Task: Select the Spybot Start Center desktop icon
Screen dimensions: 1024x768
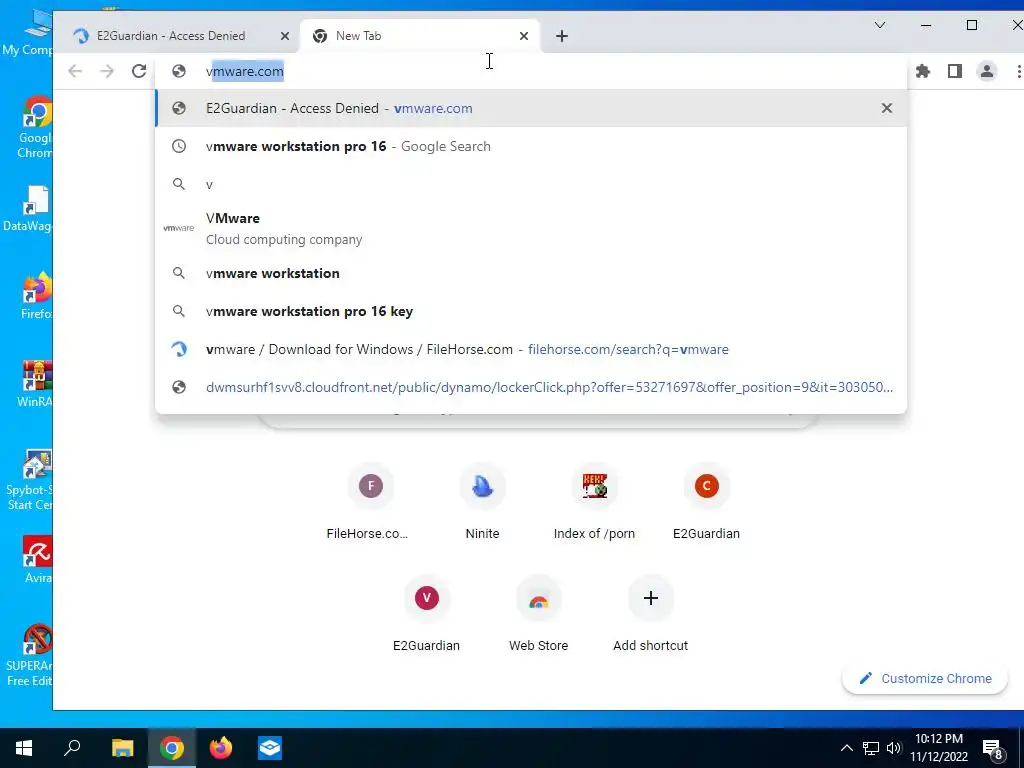Action: [31, 480]
